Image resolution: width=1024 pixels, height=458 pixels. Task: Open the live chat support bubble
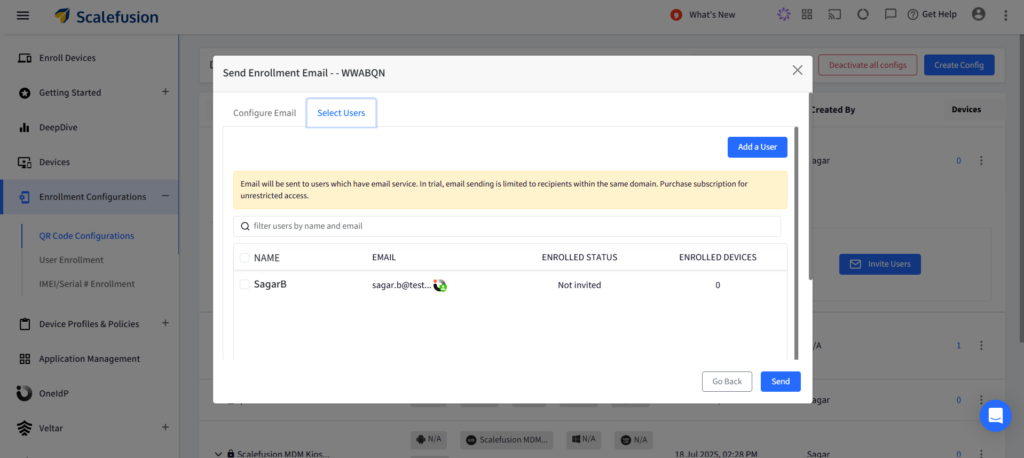point(995,416)
